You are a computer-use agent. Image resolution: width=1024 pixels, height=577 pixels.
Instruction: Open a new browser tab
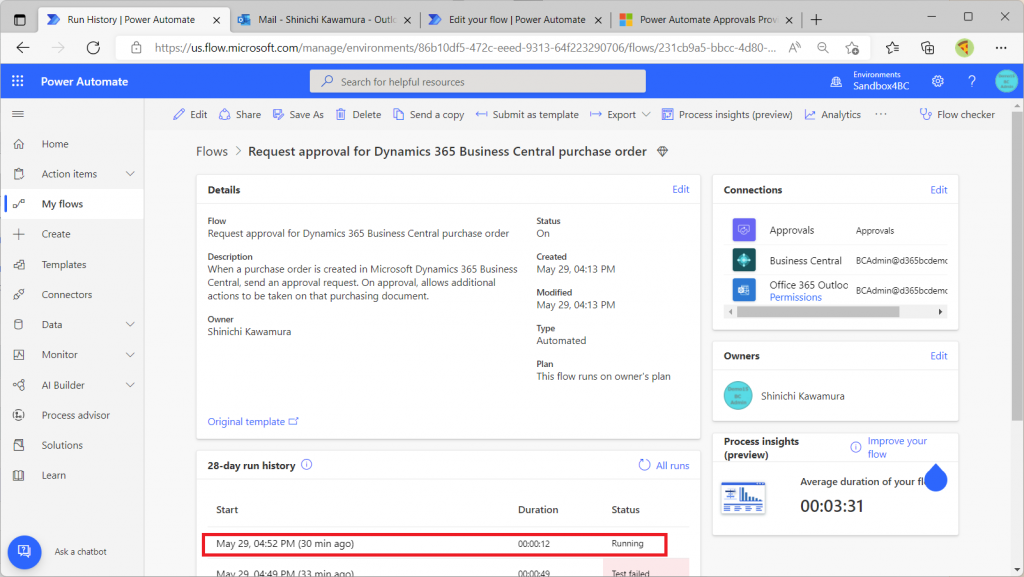[816, 20]
